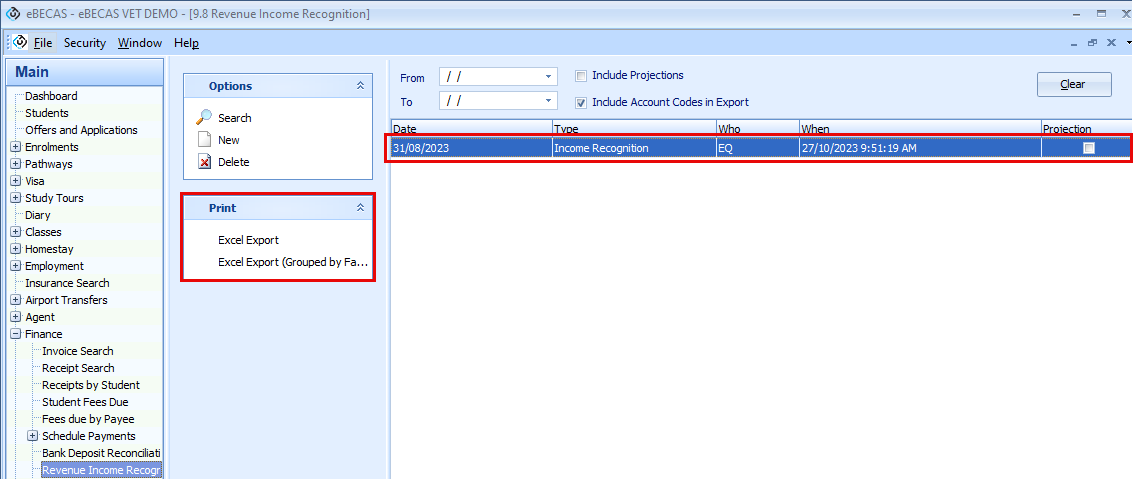
Task: Collapse the Print panel chevron
Action: click(360, 208)
